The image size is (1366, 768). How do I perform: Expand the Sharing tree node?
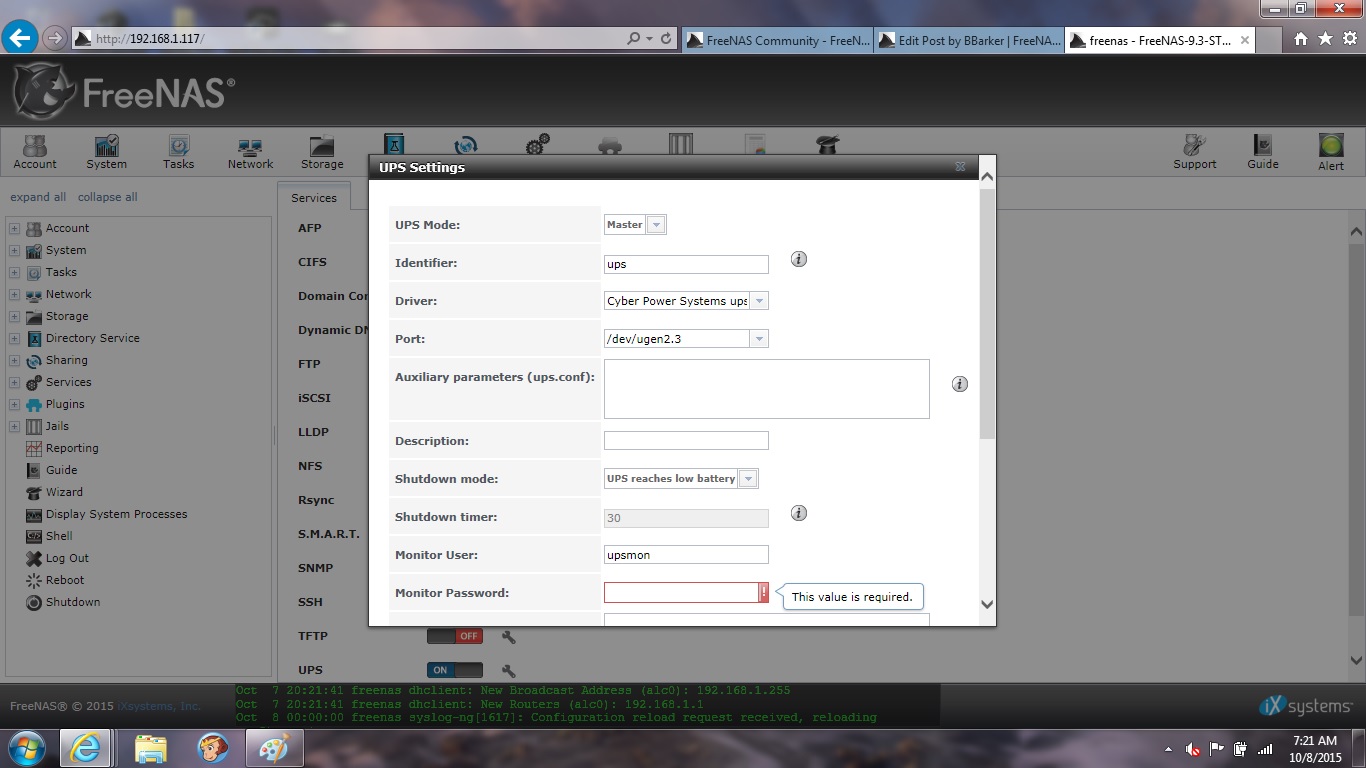coord(14,360)
